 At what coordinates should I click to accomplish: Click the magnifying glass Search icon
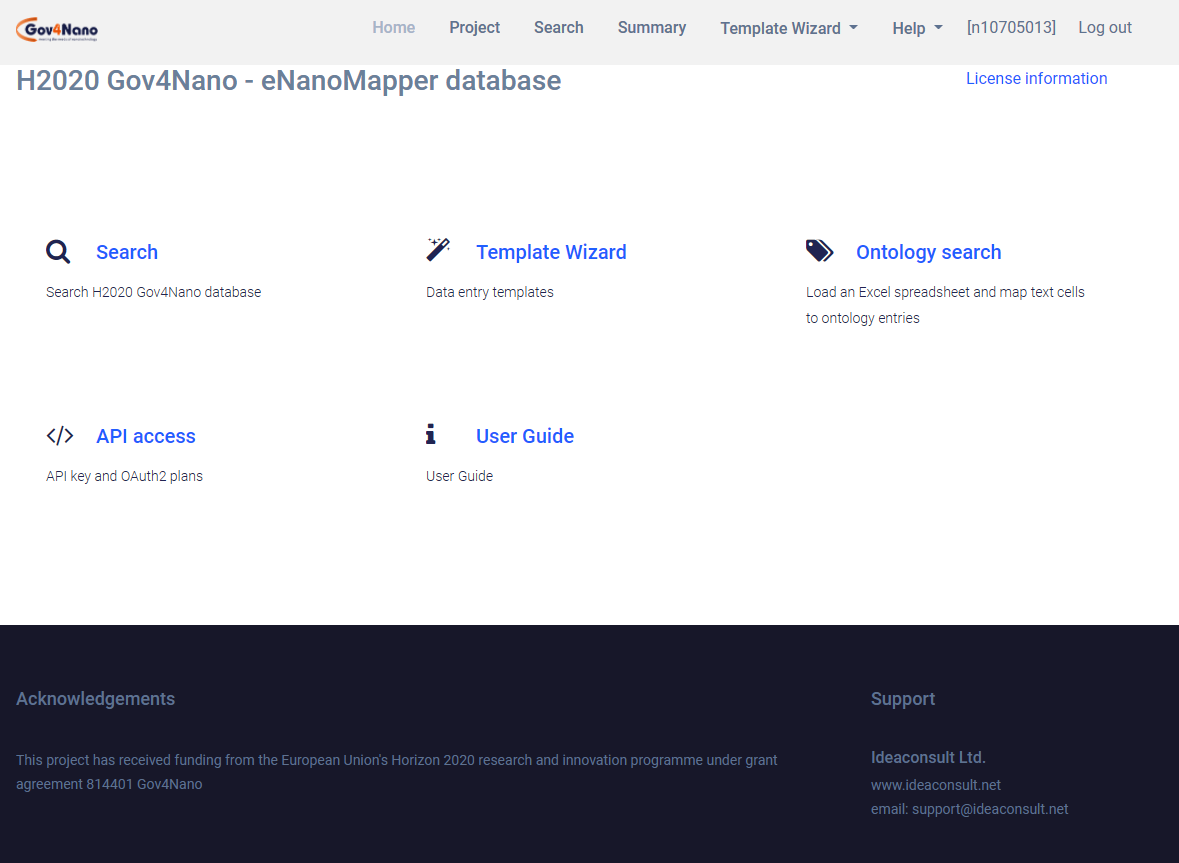[58, 252]
